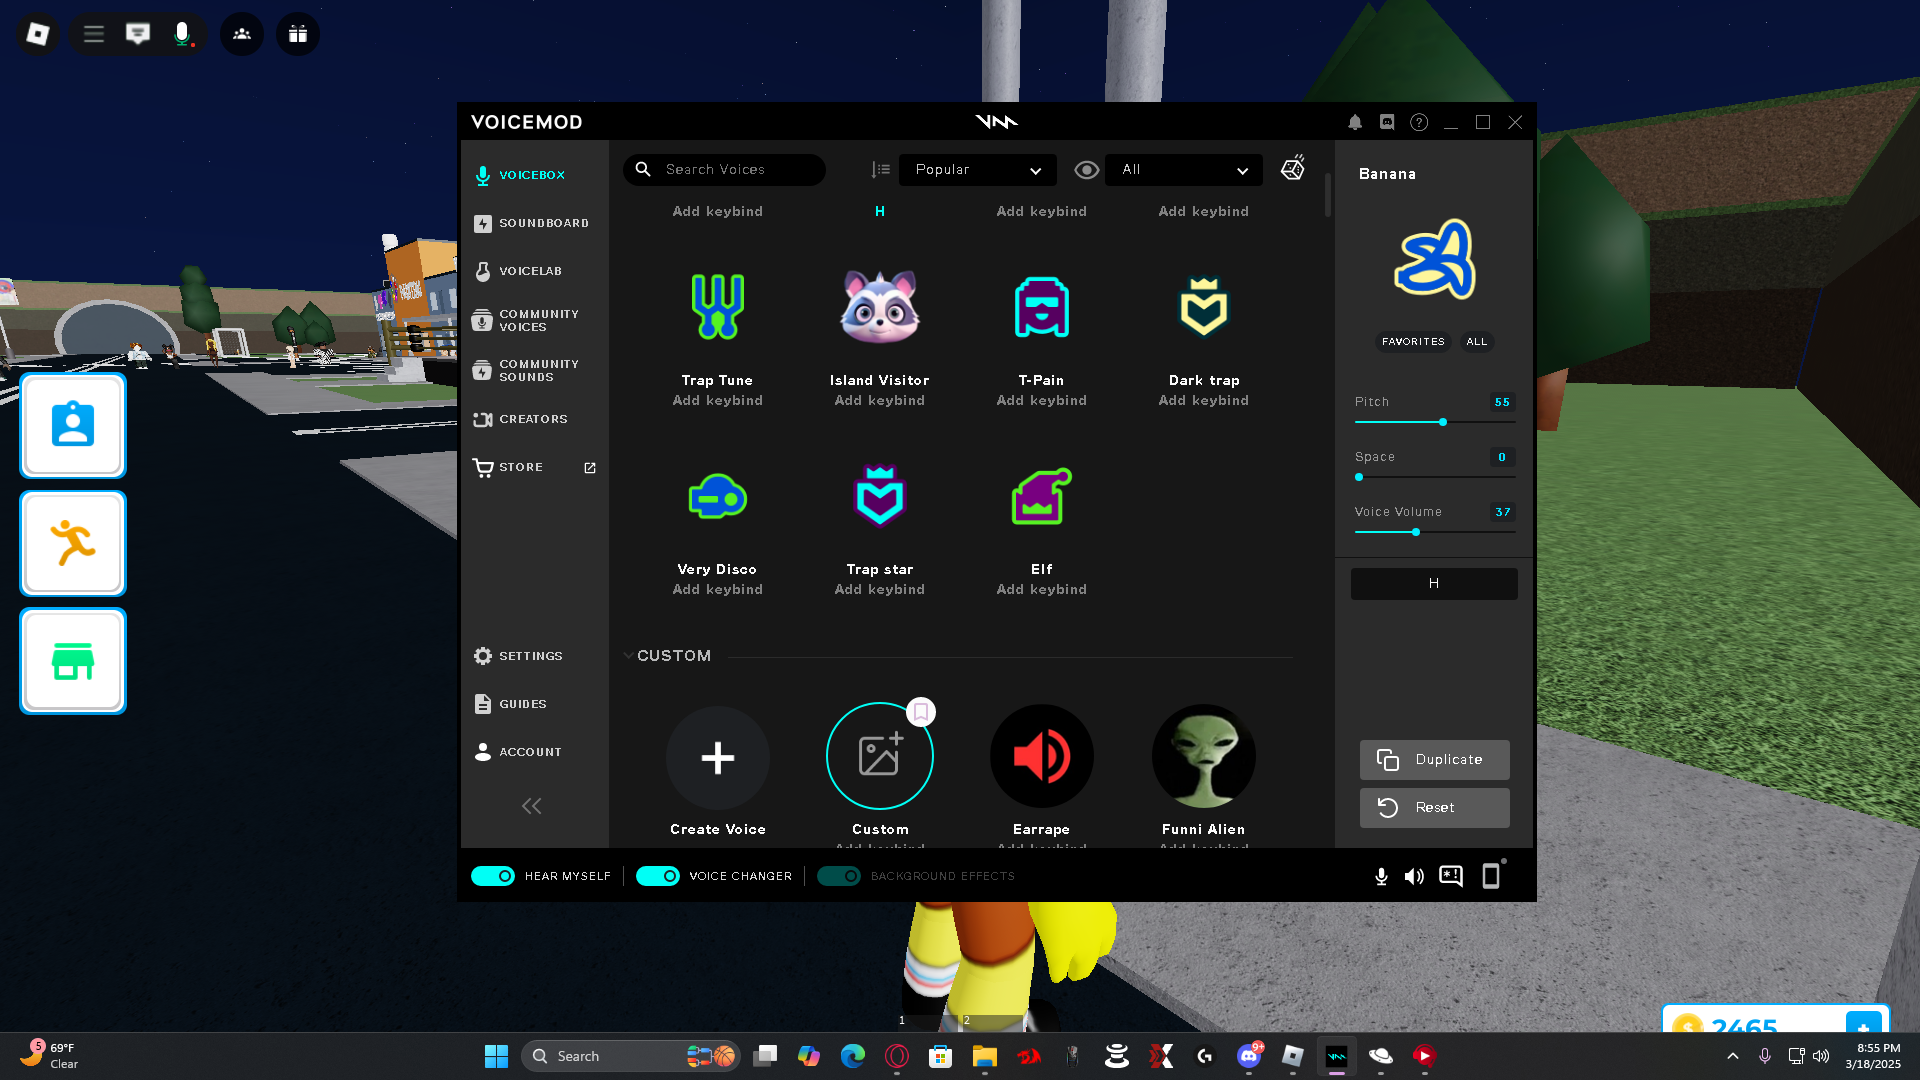Open the Roblox chat icon

pos(138,34)
